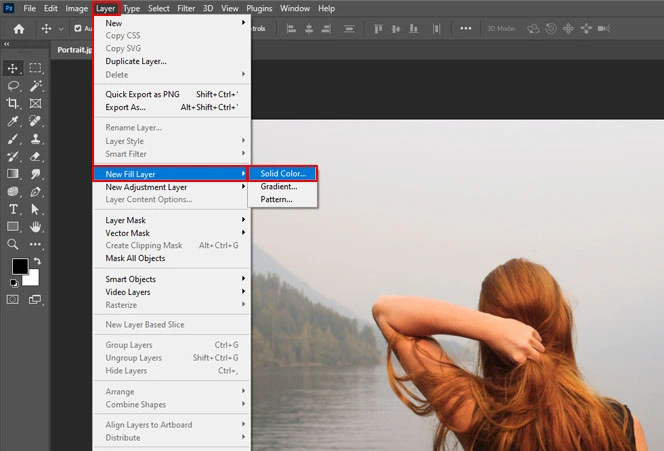Activate the Crop tool
This screenshot has height=451, width=664.
pyautogui.click(x=13, y=103)
